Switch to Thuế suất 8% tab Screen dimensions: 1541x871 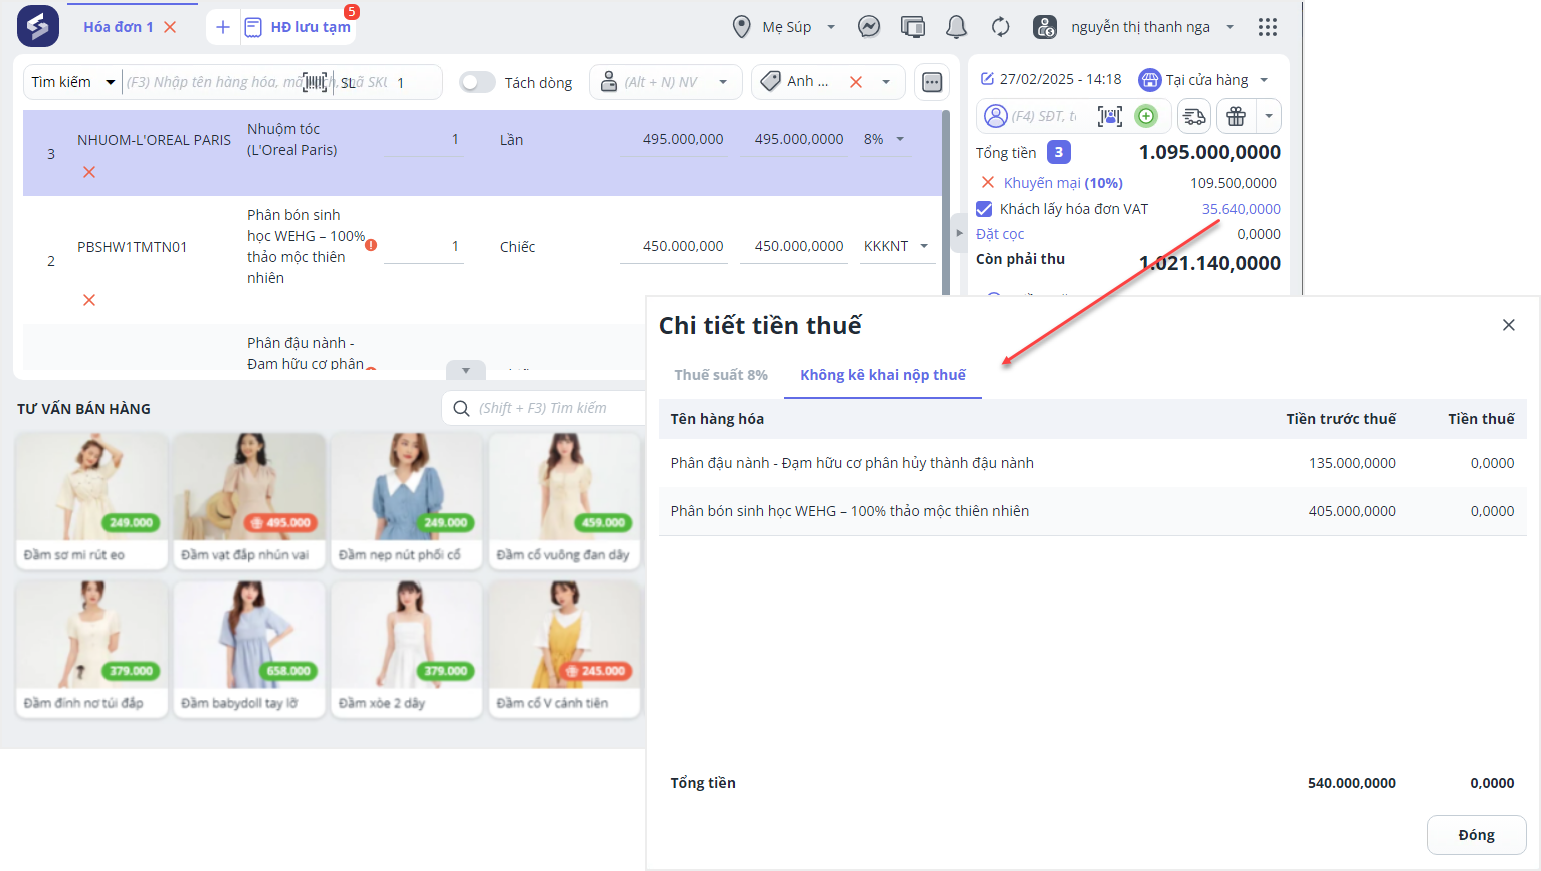tap(721, 375)
